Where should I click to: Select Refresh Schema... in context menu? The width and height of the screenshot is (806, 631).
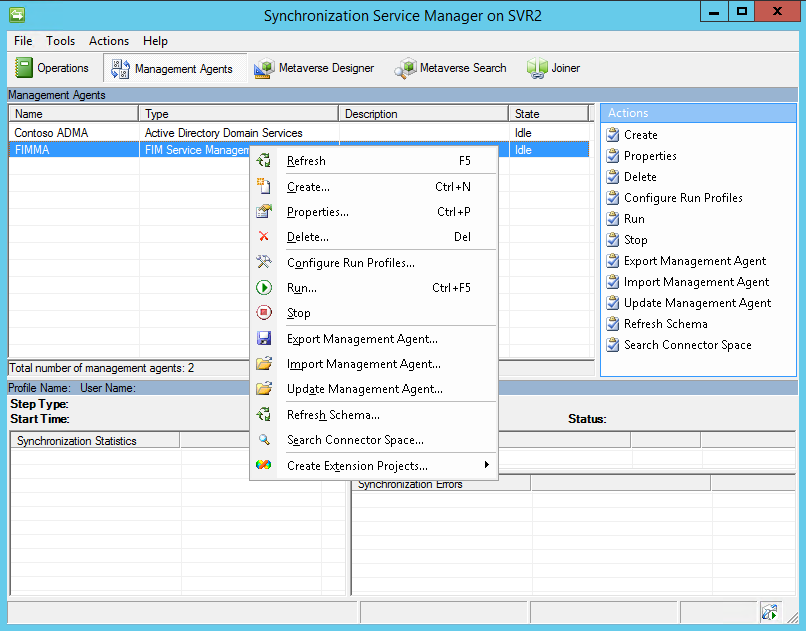tap(374, 415)
